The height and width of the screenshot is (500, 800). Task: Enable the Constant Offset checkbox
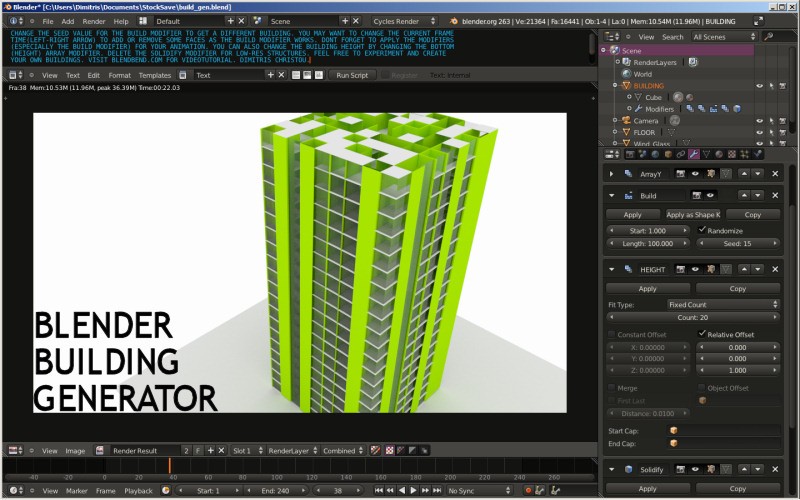point(611,334)
